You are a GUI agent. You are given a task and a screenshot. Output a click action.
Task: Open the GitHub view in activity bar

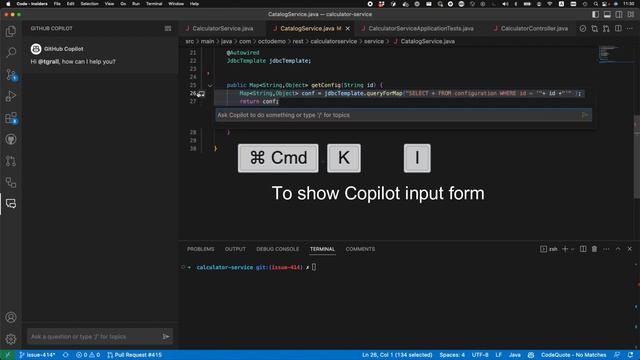tap(11, 140)
